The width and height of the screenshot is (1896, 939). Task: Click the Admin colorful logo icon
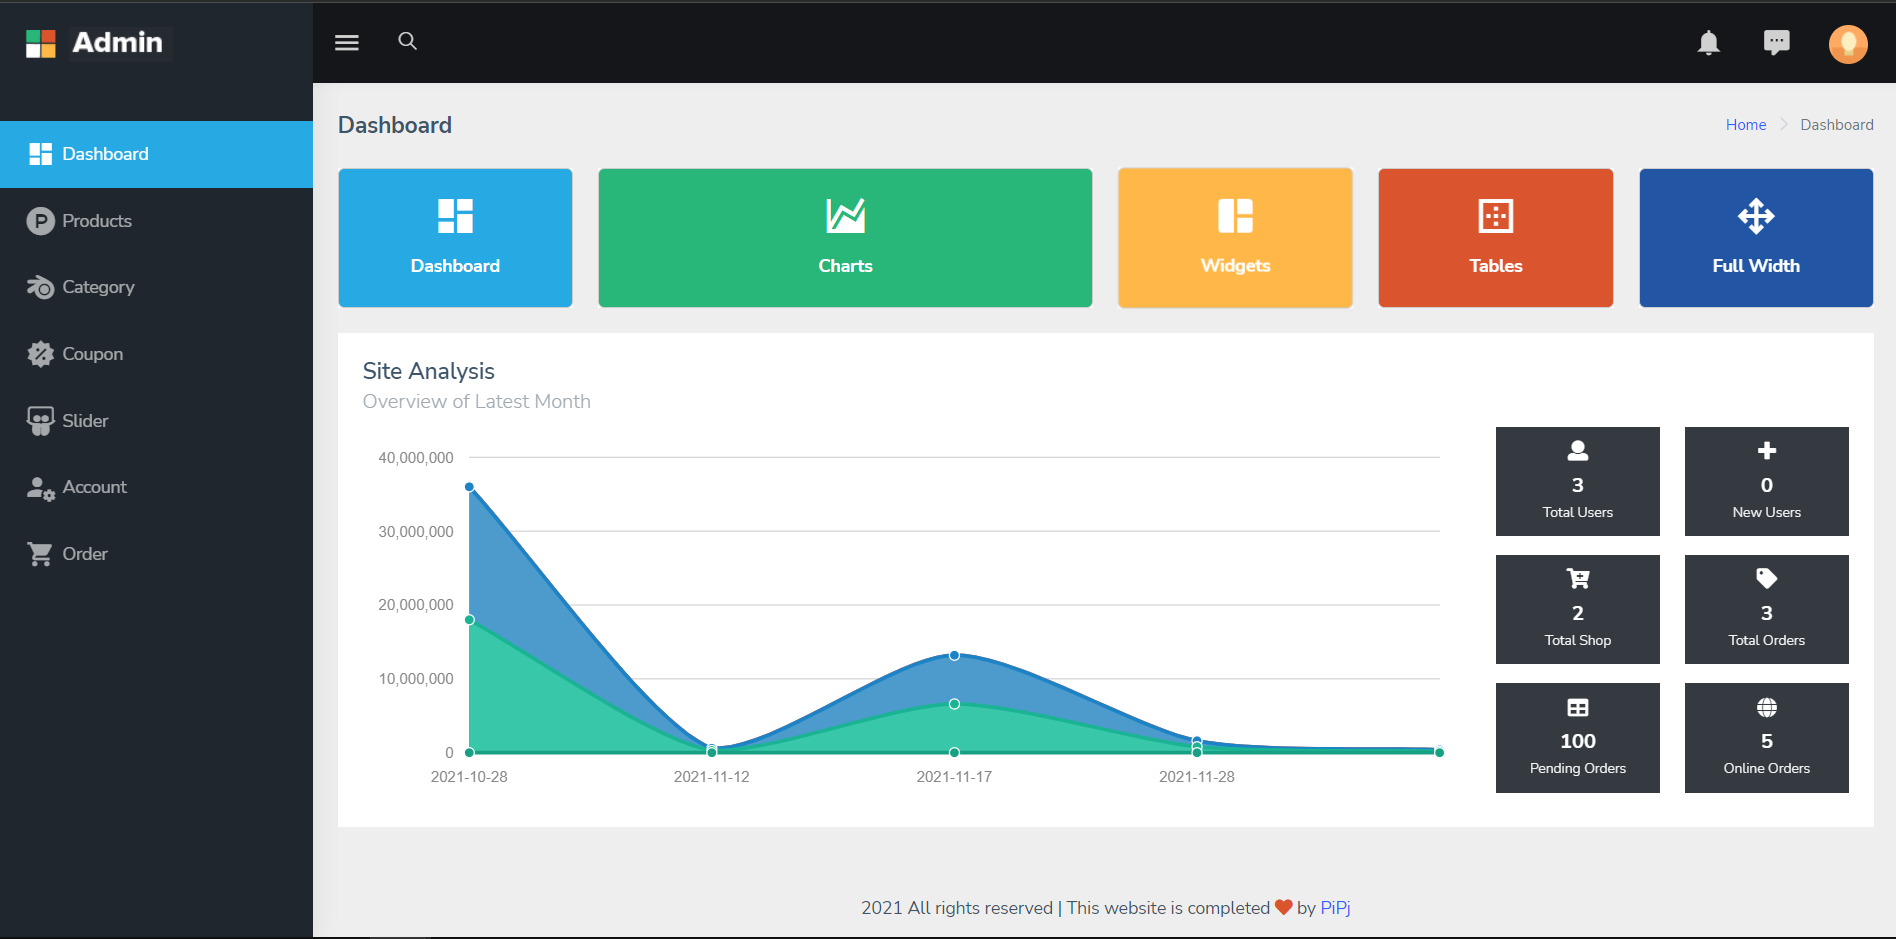pyautogui.click(x=41, y=43)
